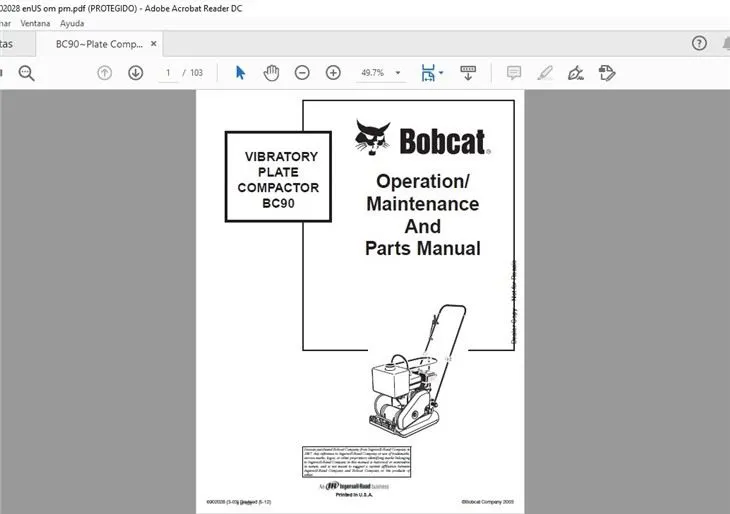
Task: Open the Ventana menu
Action: [x=35, y=23]
